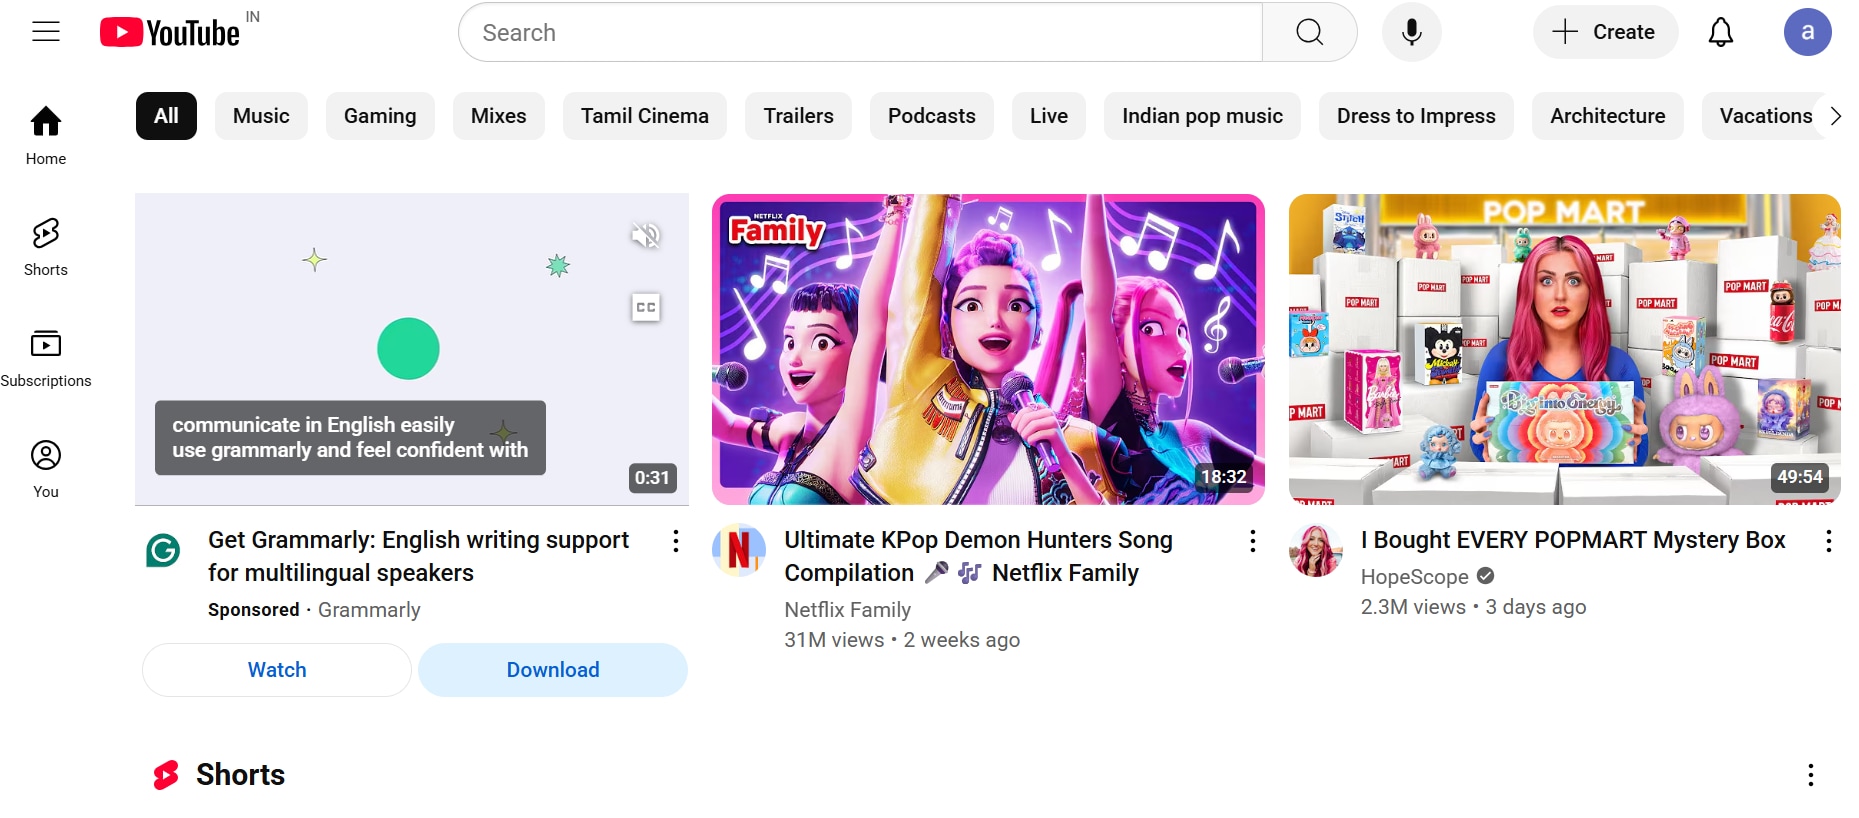This screenshot has height=818, width=1859.
Task: Click the Grammarly channel avatar
Action: [163, 550]
